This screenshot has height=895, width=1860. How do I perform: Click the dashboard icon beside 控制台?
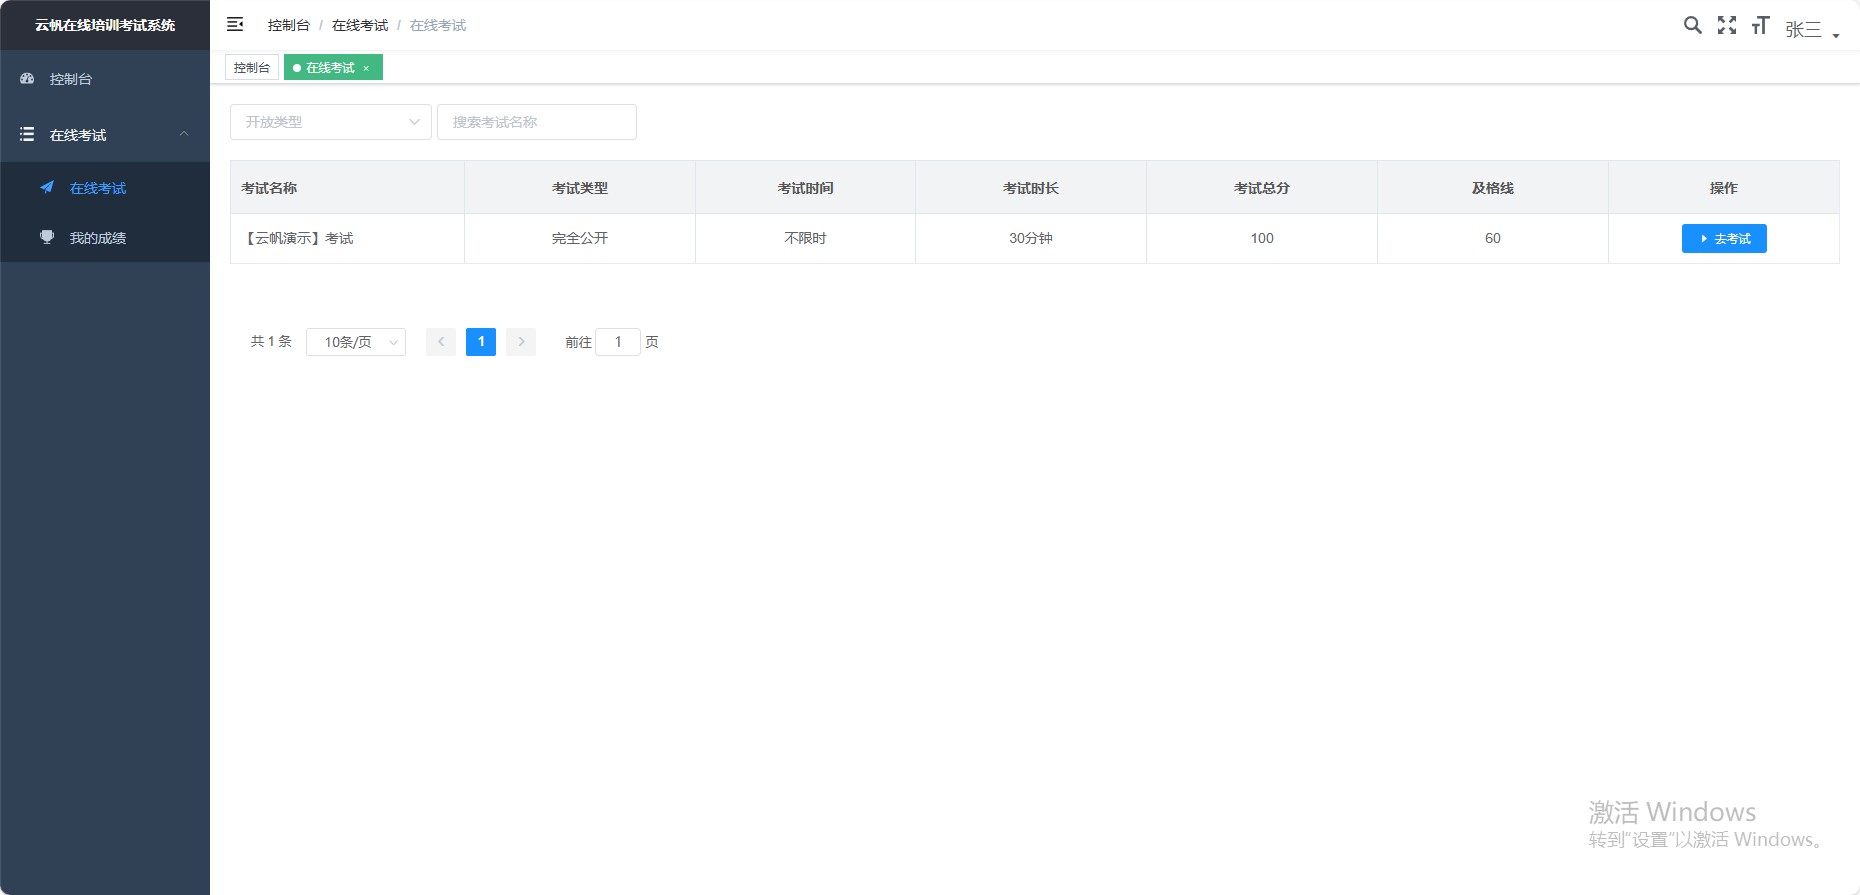pyautogui.click(x=28, y=78)
